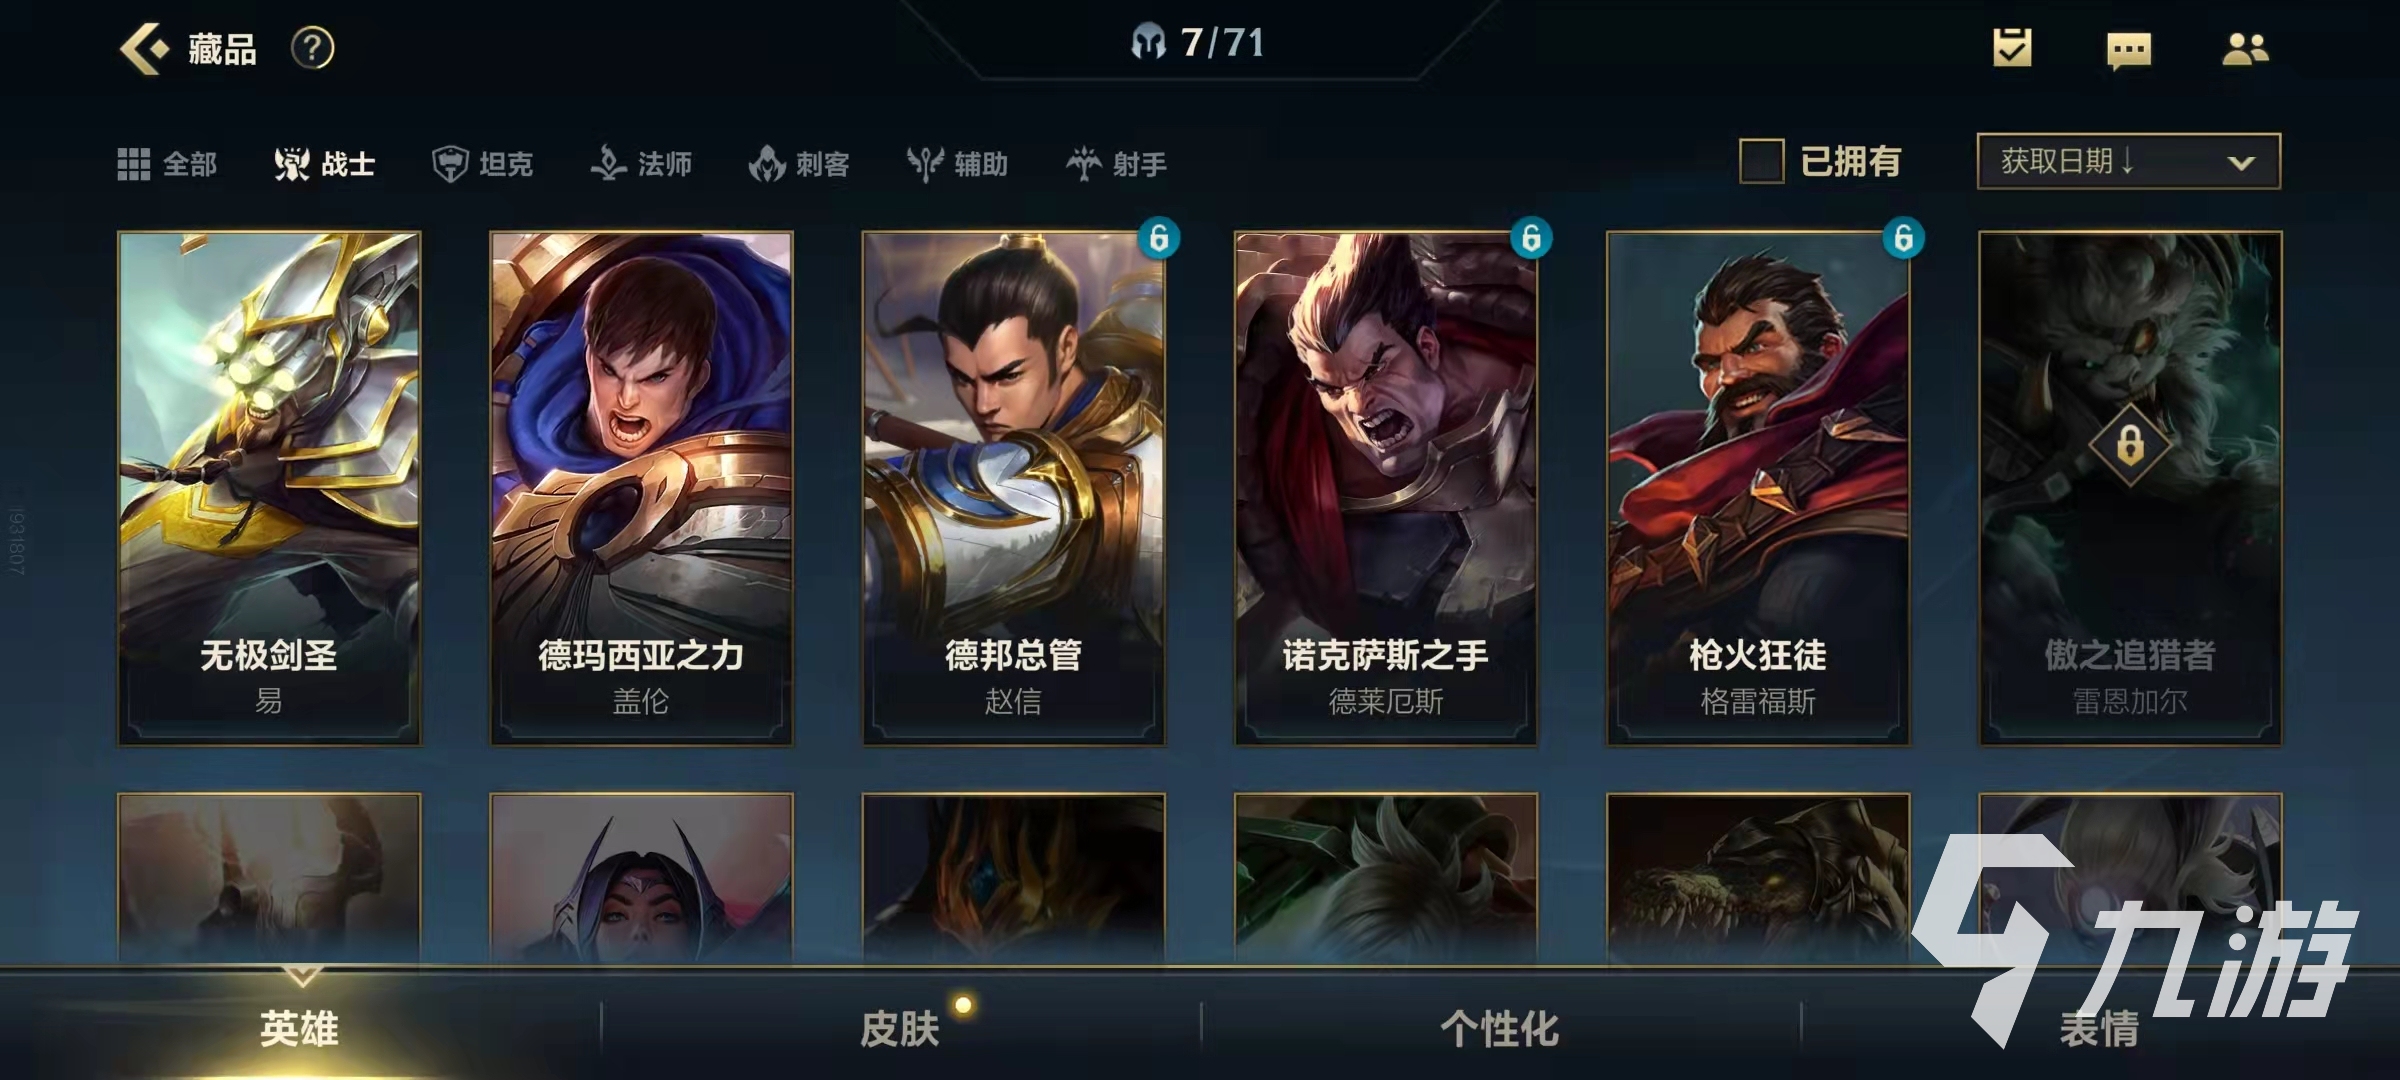The width and height of the screenshot is (2400, 1080).
Task: Tap mastery badge on 赵信 card
Action: (x=1159, y=238)
